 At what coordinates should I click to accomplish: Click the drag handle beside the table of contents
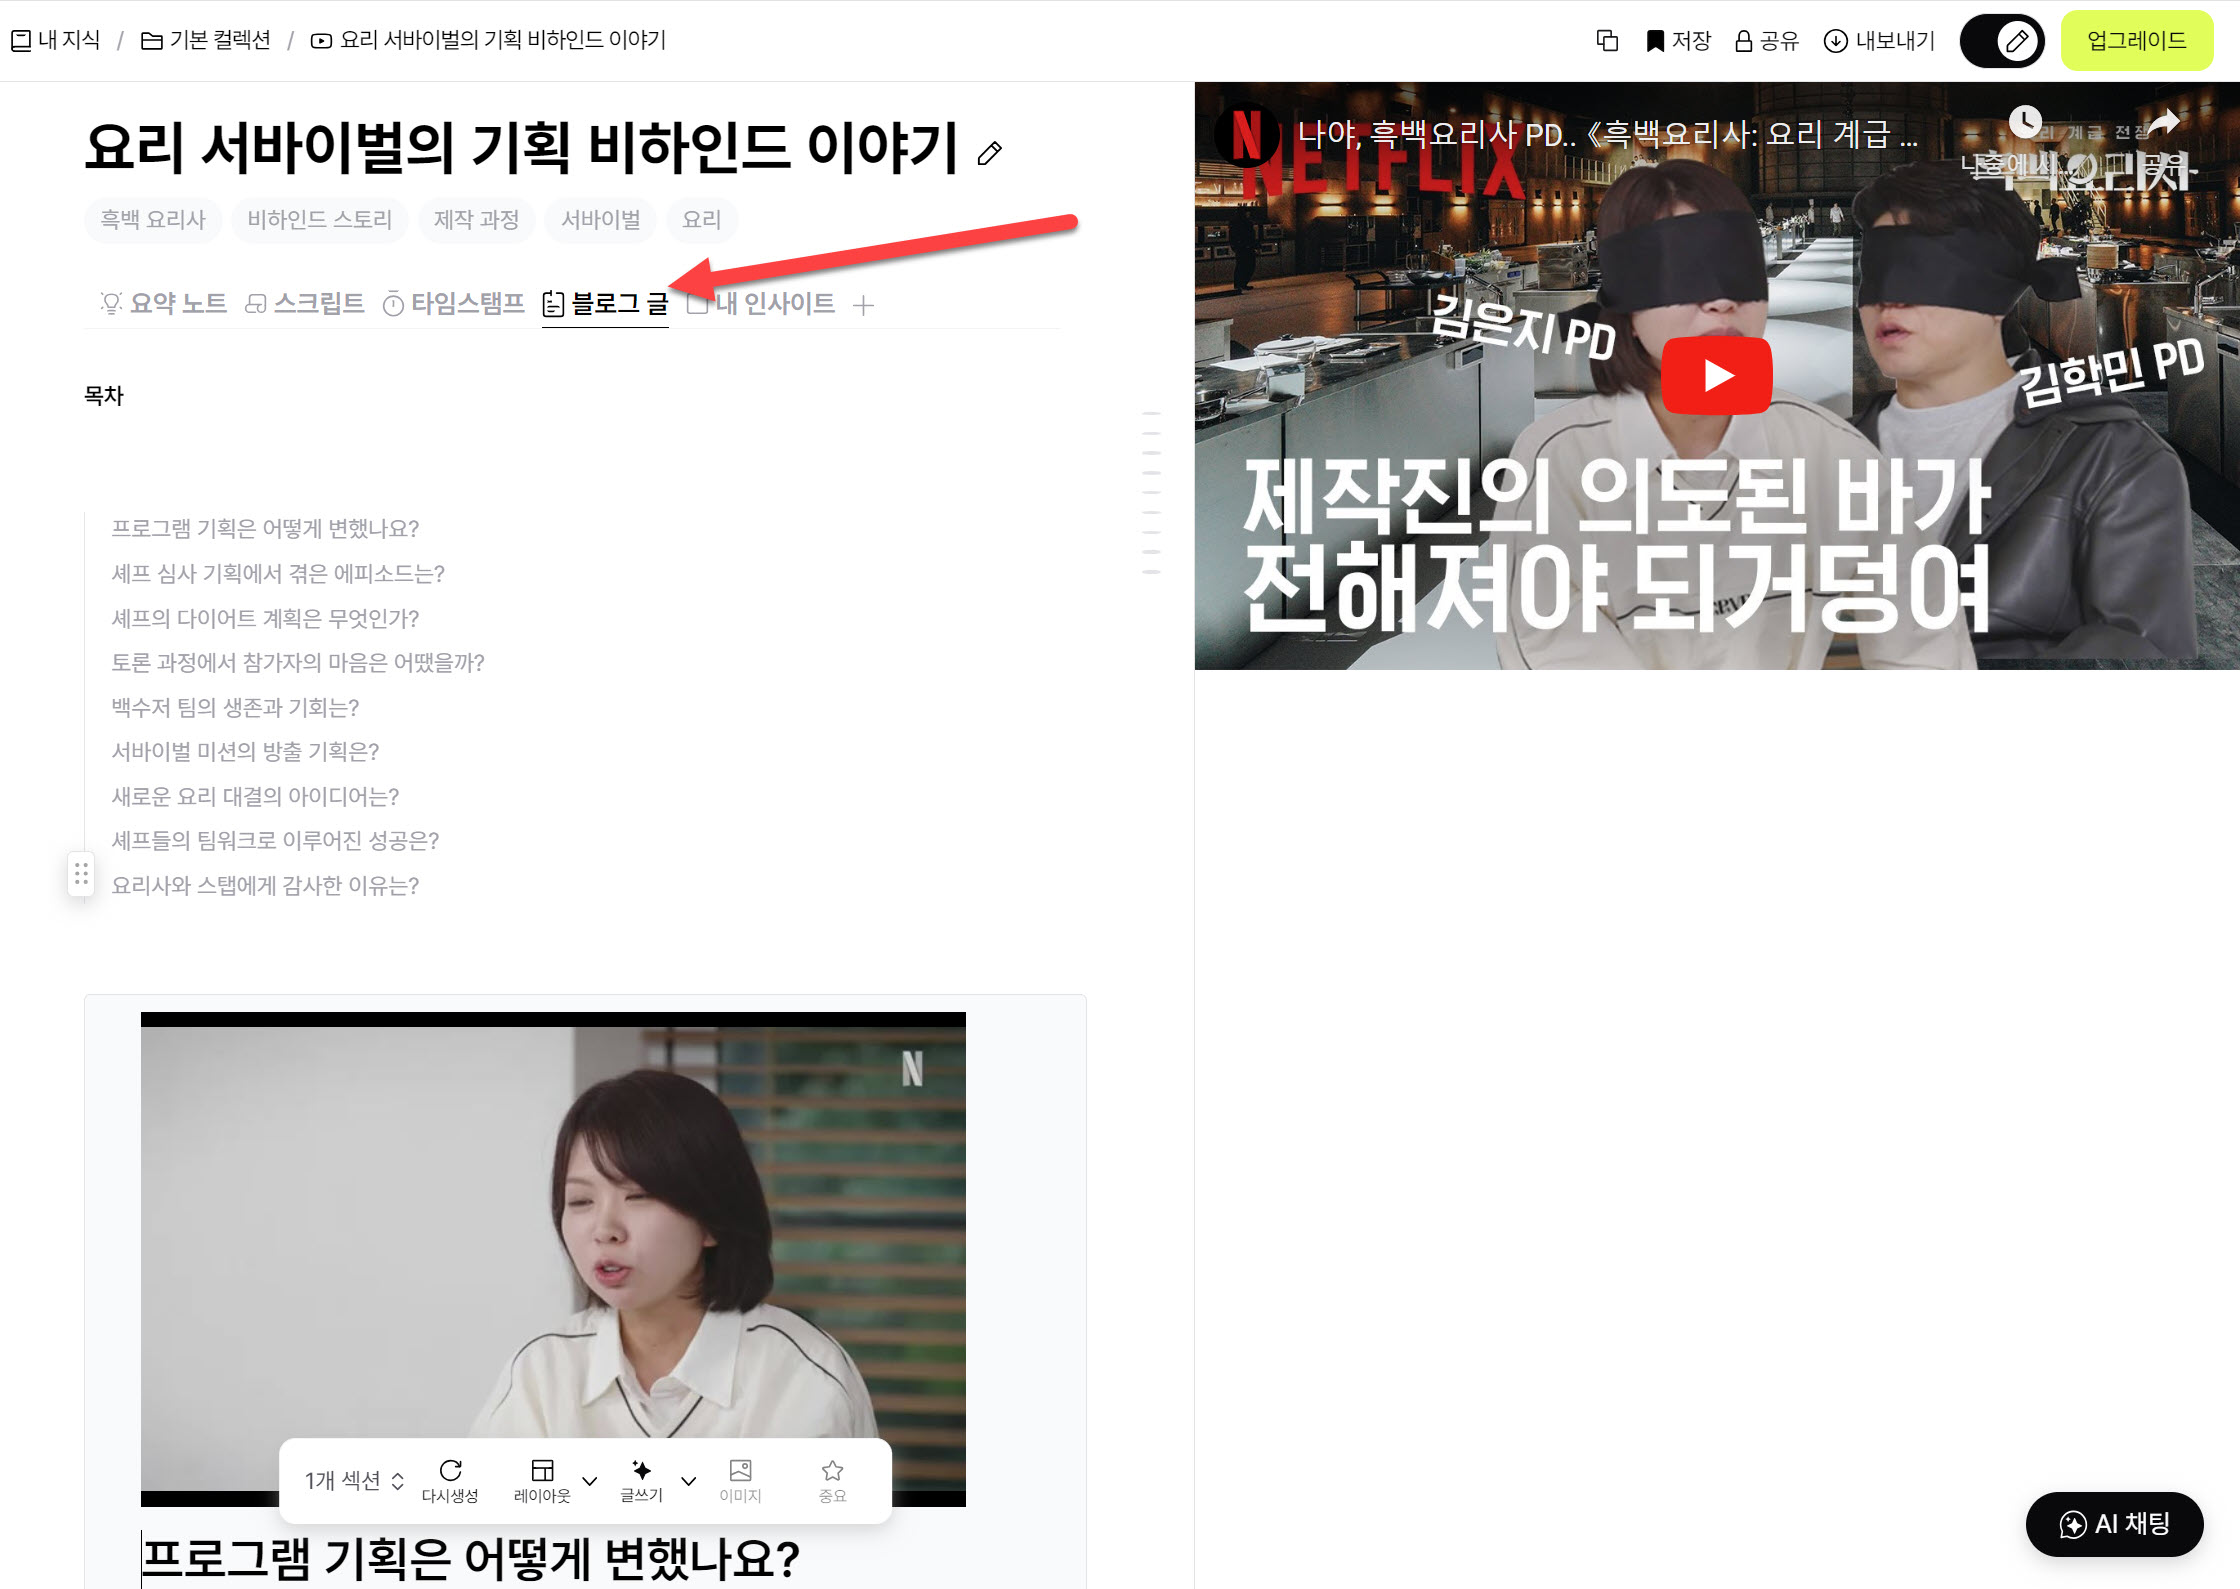click(81, 875)
